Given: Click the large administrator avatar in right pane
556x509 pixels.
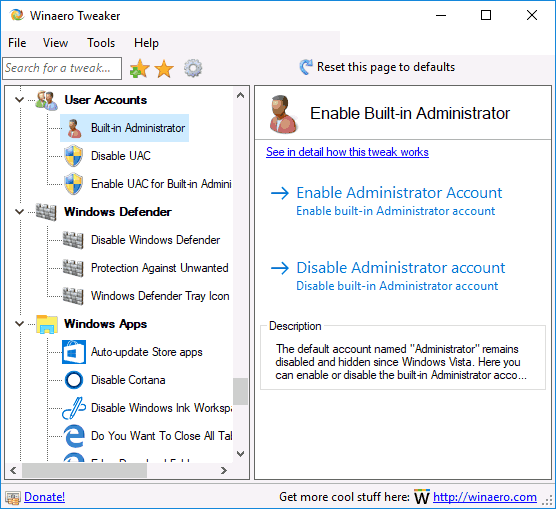Looking at the screenshot, I should click(283, 114).
